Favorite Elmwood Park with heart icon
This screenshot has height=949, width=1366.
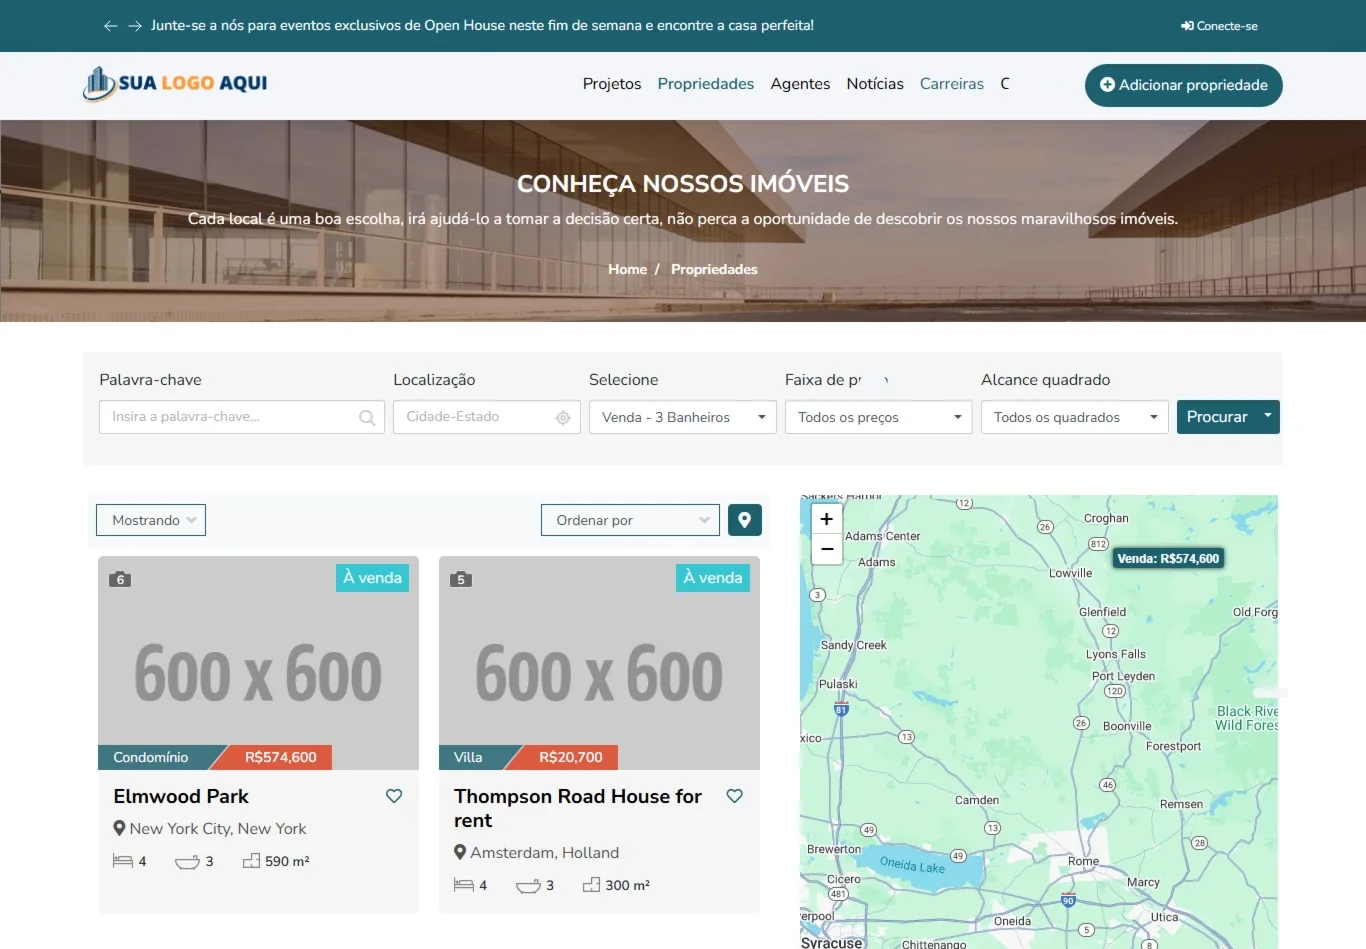point(394,796)
